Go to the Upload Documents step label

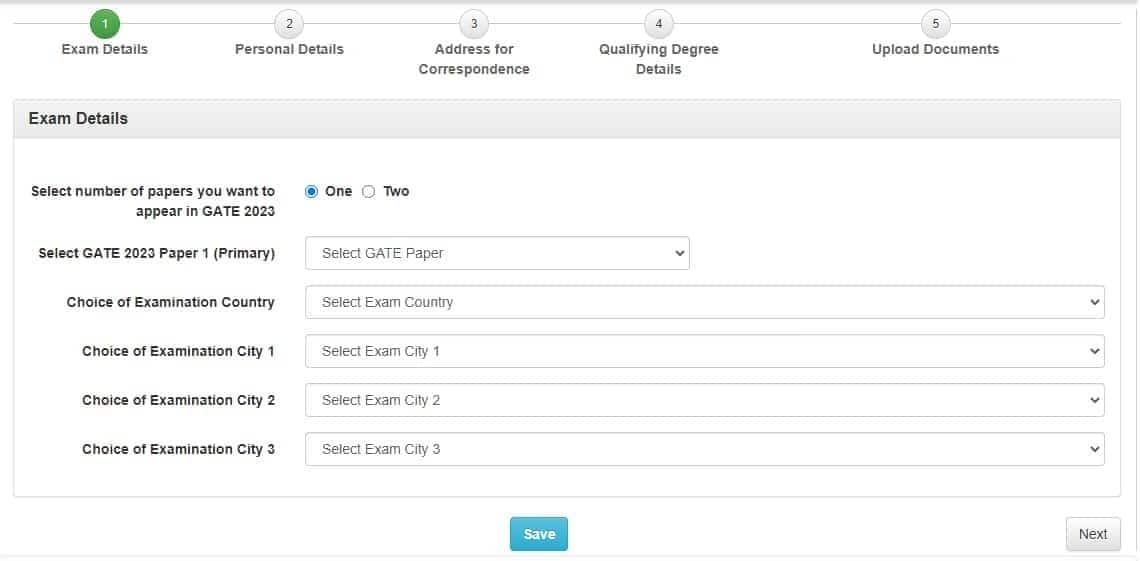tap(936, 49)
